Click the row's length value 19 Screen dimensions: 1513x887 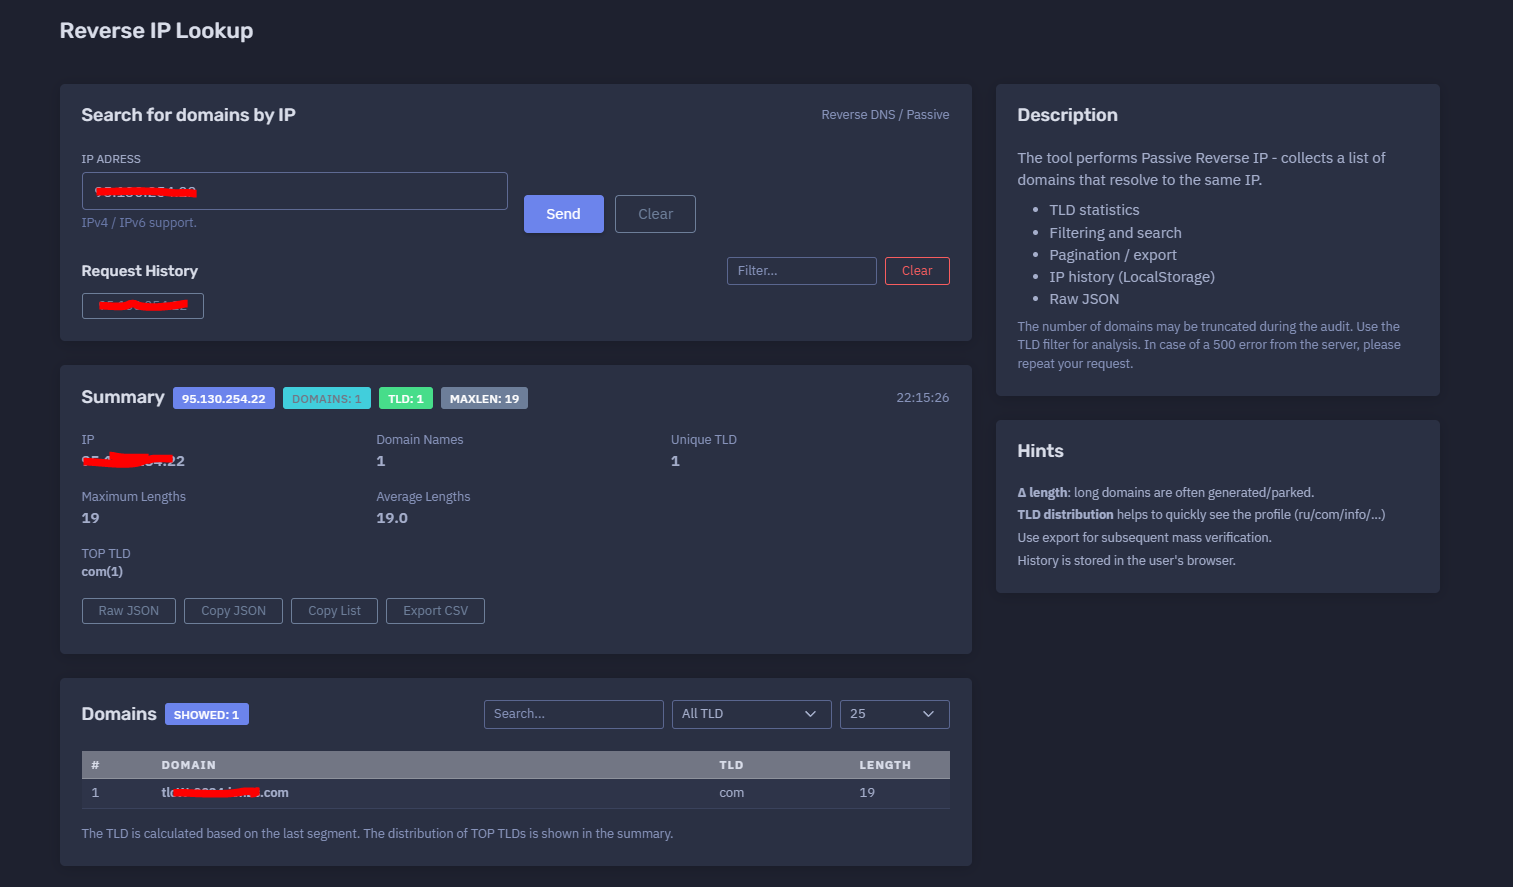[x=867, y=793]
